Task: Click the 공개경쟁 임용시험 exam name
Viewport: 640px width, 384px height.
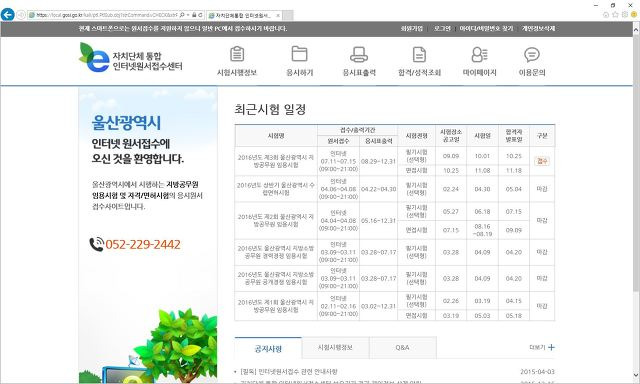Action: (276, 278)
